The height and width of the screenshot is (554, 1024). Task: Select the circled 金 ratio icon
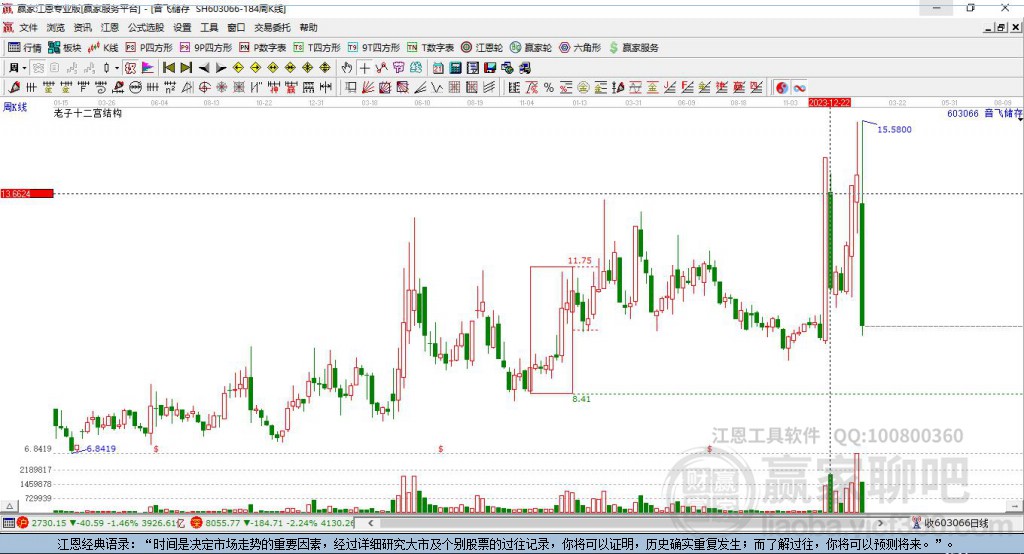click(583, 88)
